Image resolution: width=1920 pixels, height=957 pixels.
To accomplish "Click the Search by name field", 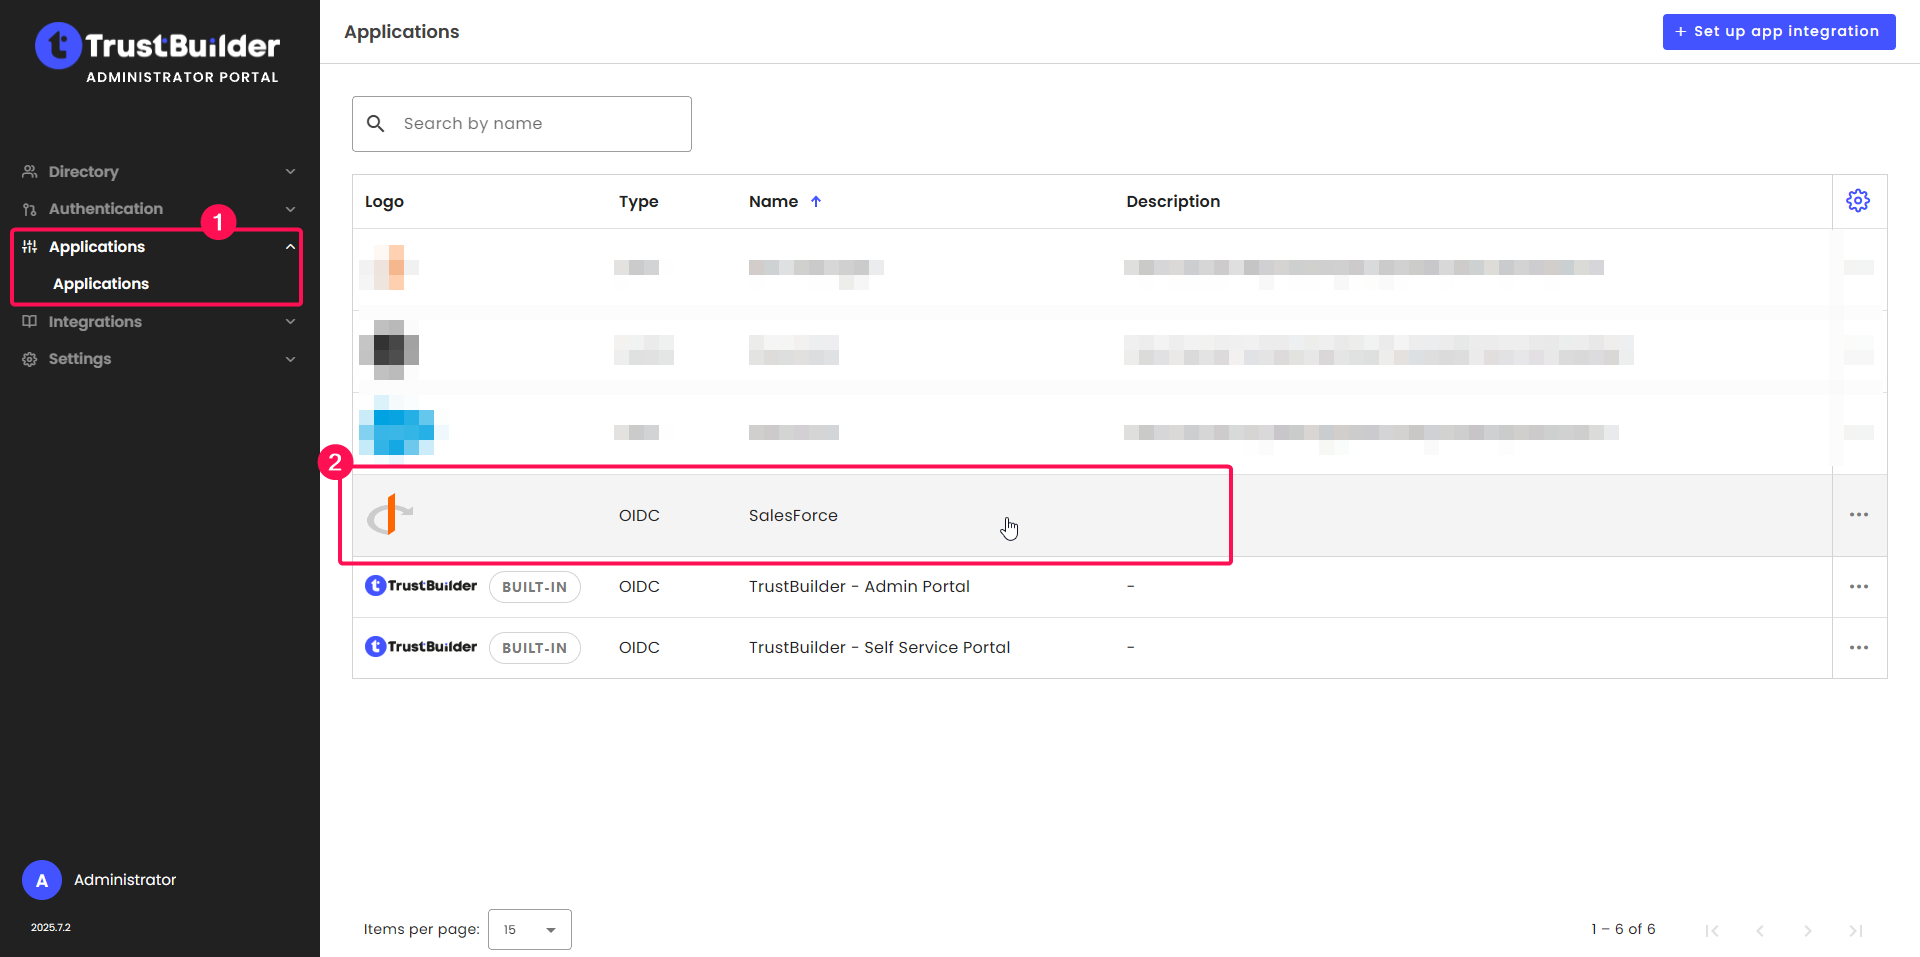I will 540,124.
